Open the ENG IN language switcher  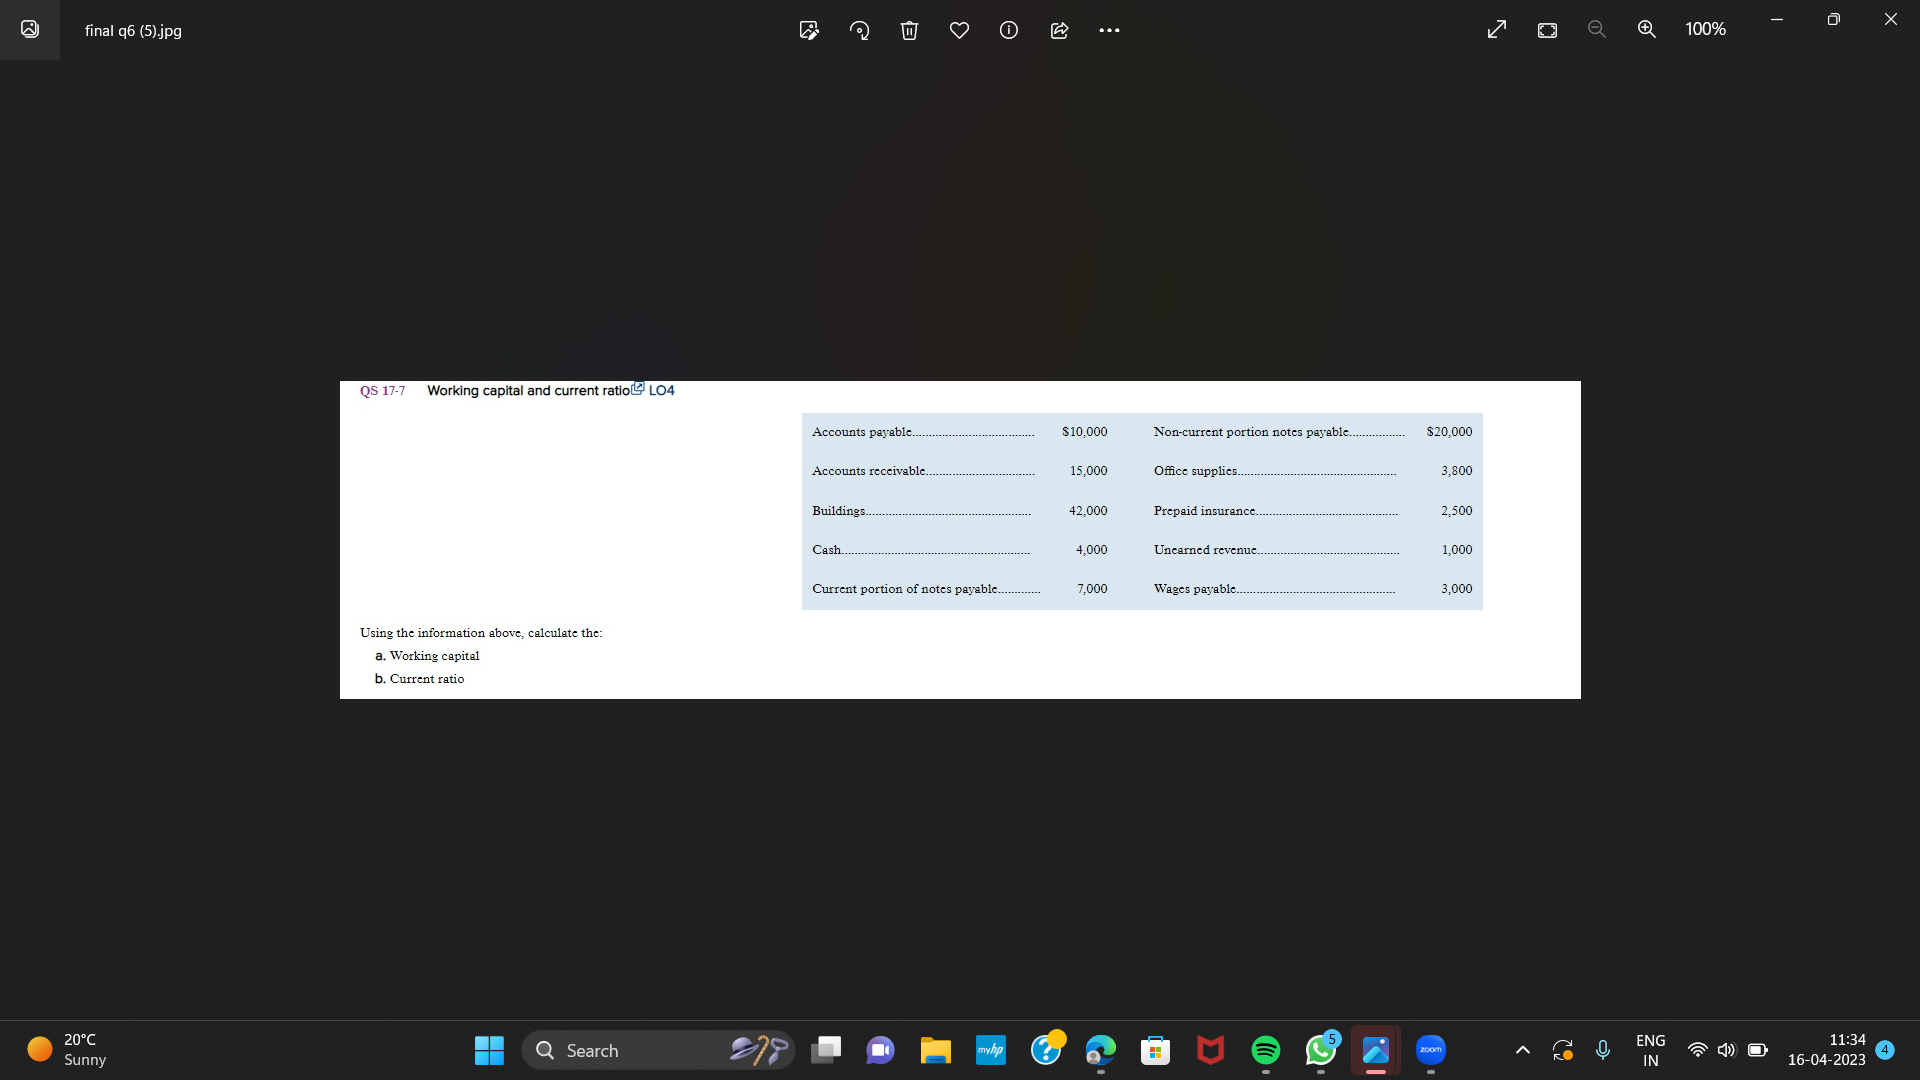coord(1650,1050)
